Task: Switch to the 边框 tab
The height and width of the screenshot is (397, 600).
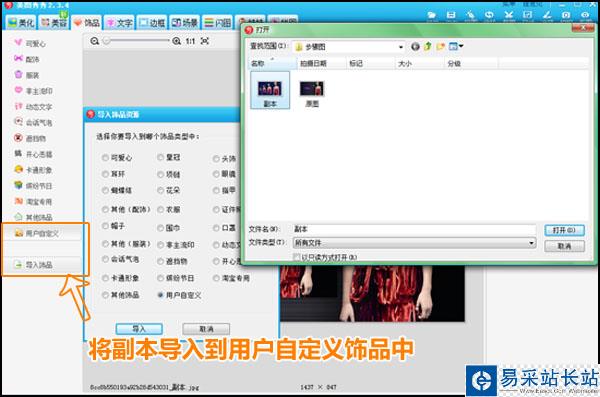Action: [152, 23]
